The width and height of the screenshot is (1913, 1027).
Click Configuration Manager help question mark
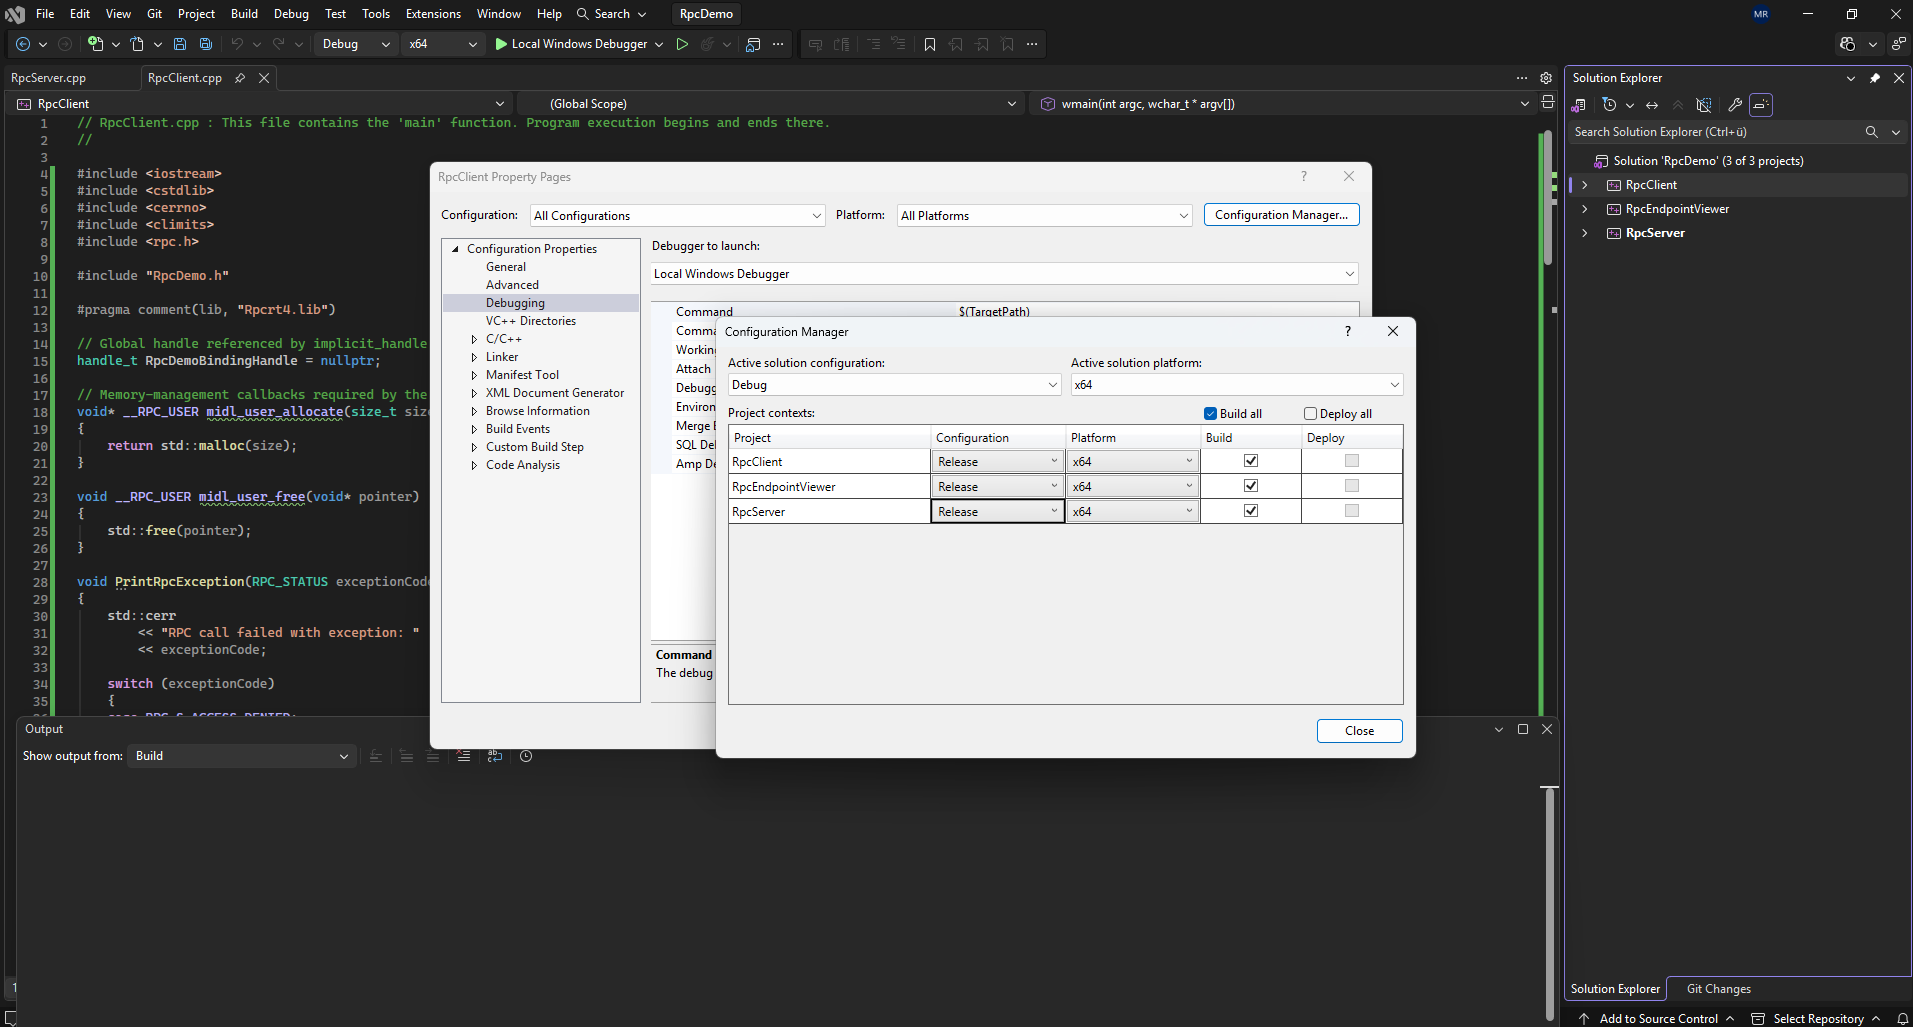pos(1348,331)
